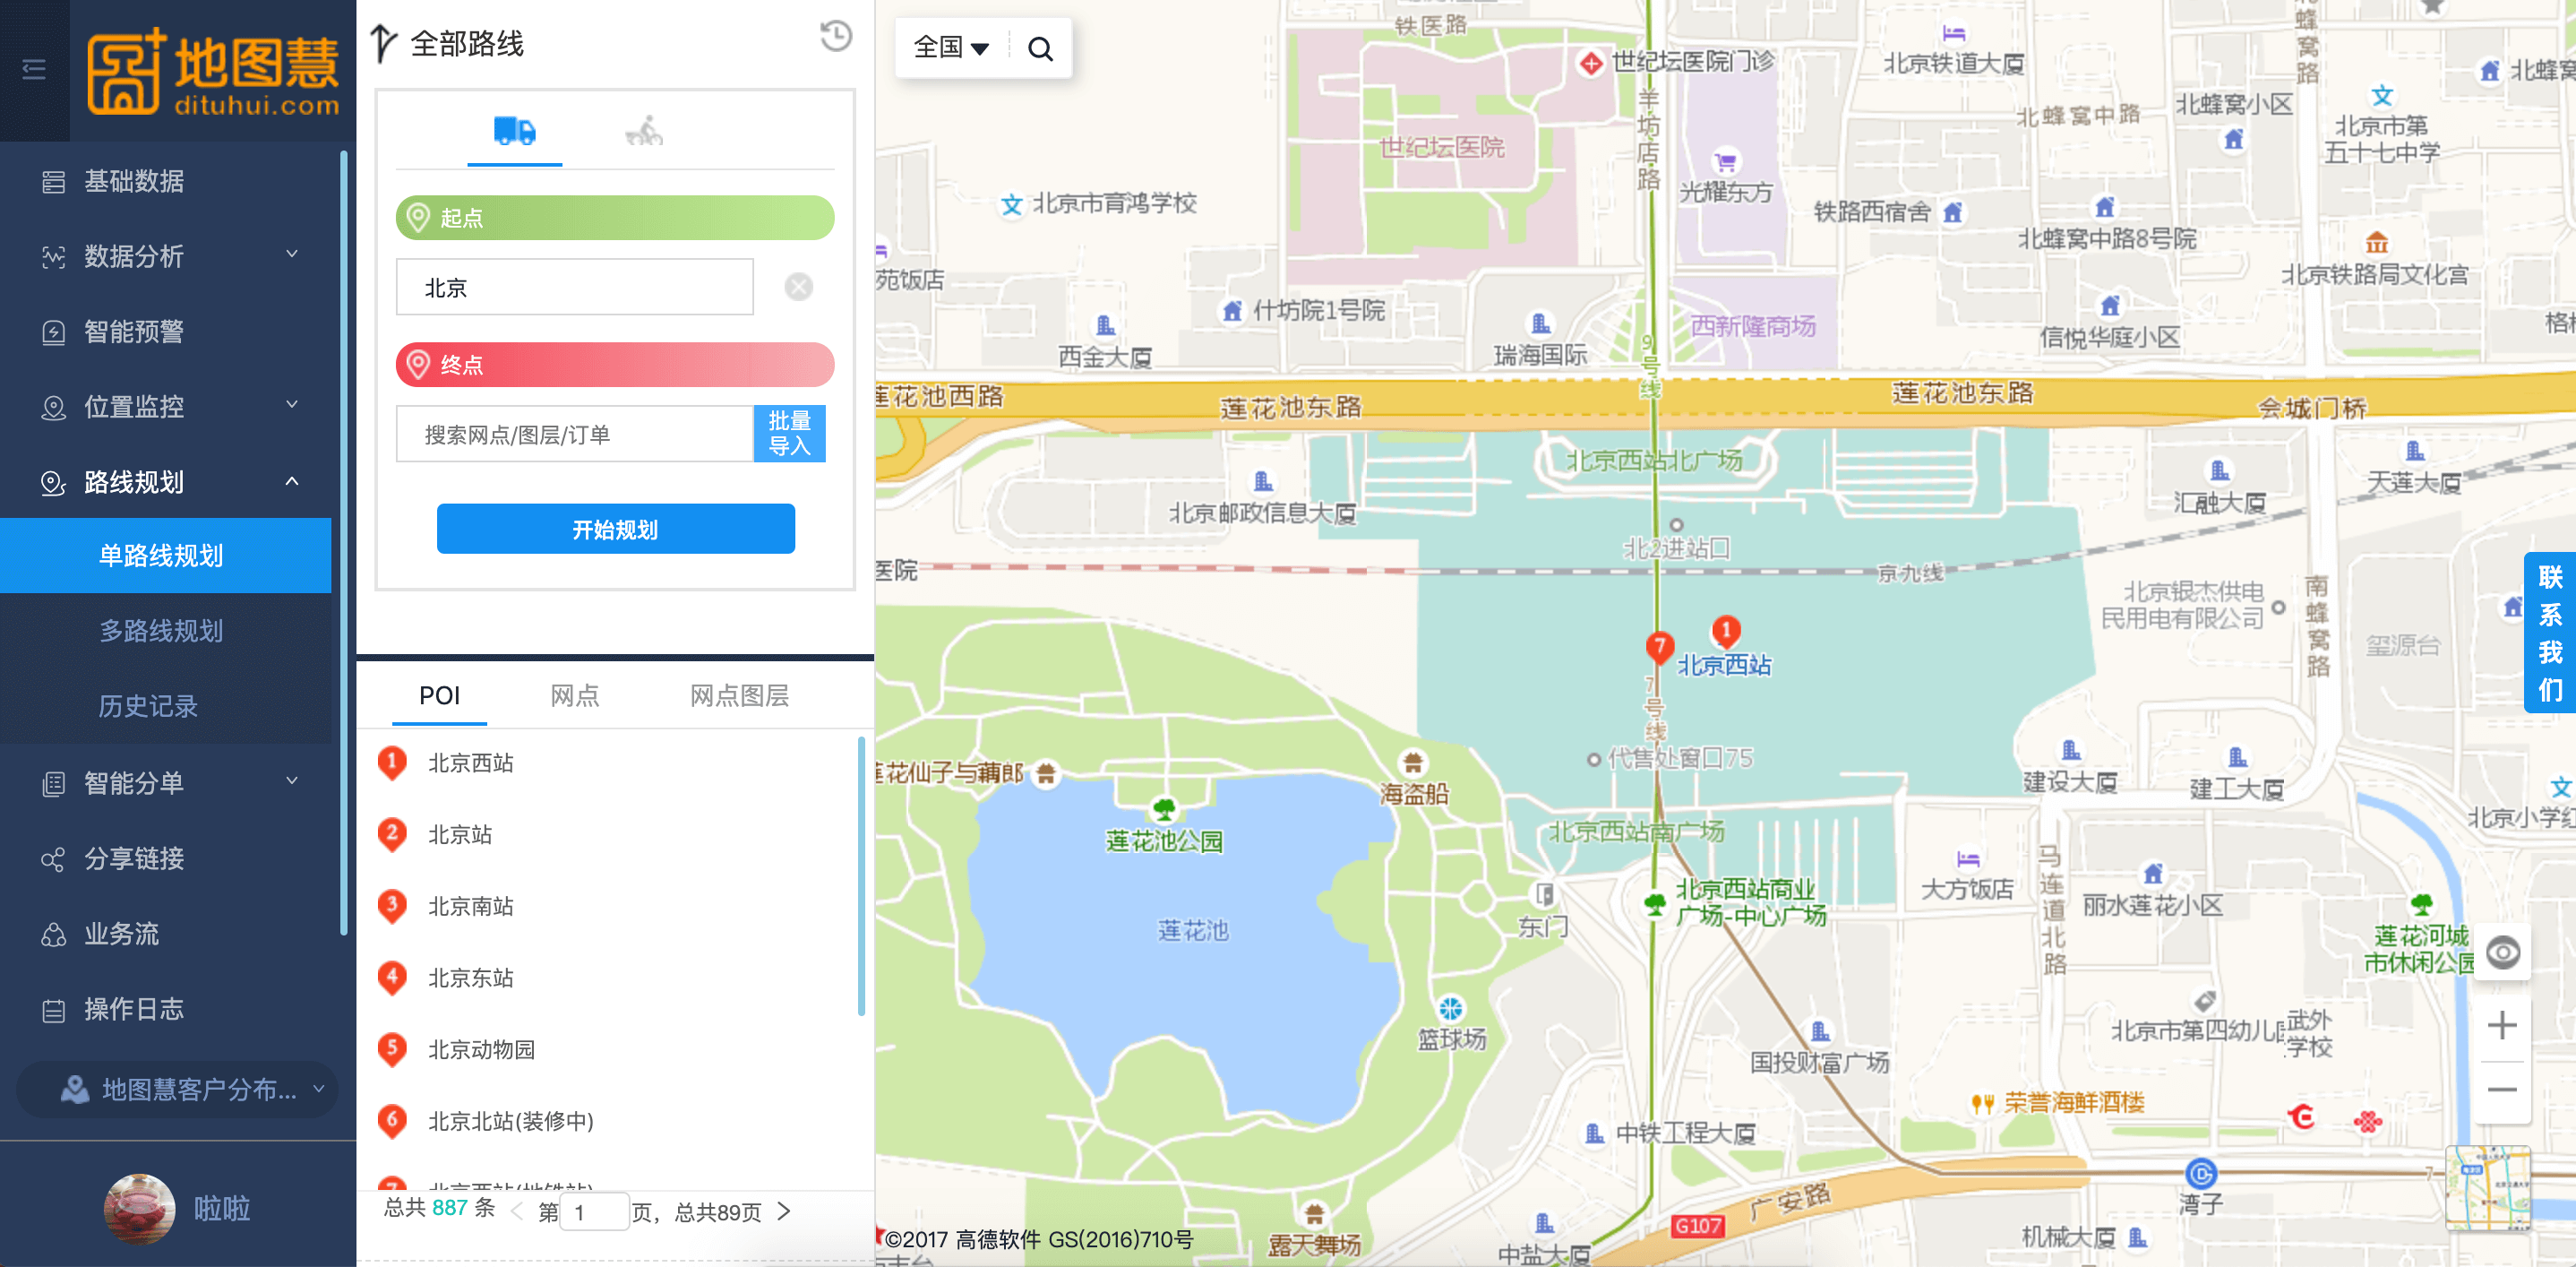Viewport: 2576px width, 1267px height.
Task: Collapse 路线规划 menu chevron
Action: click(x=292, y=481)
